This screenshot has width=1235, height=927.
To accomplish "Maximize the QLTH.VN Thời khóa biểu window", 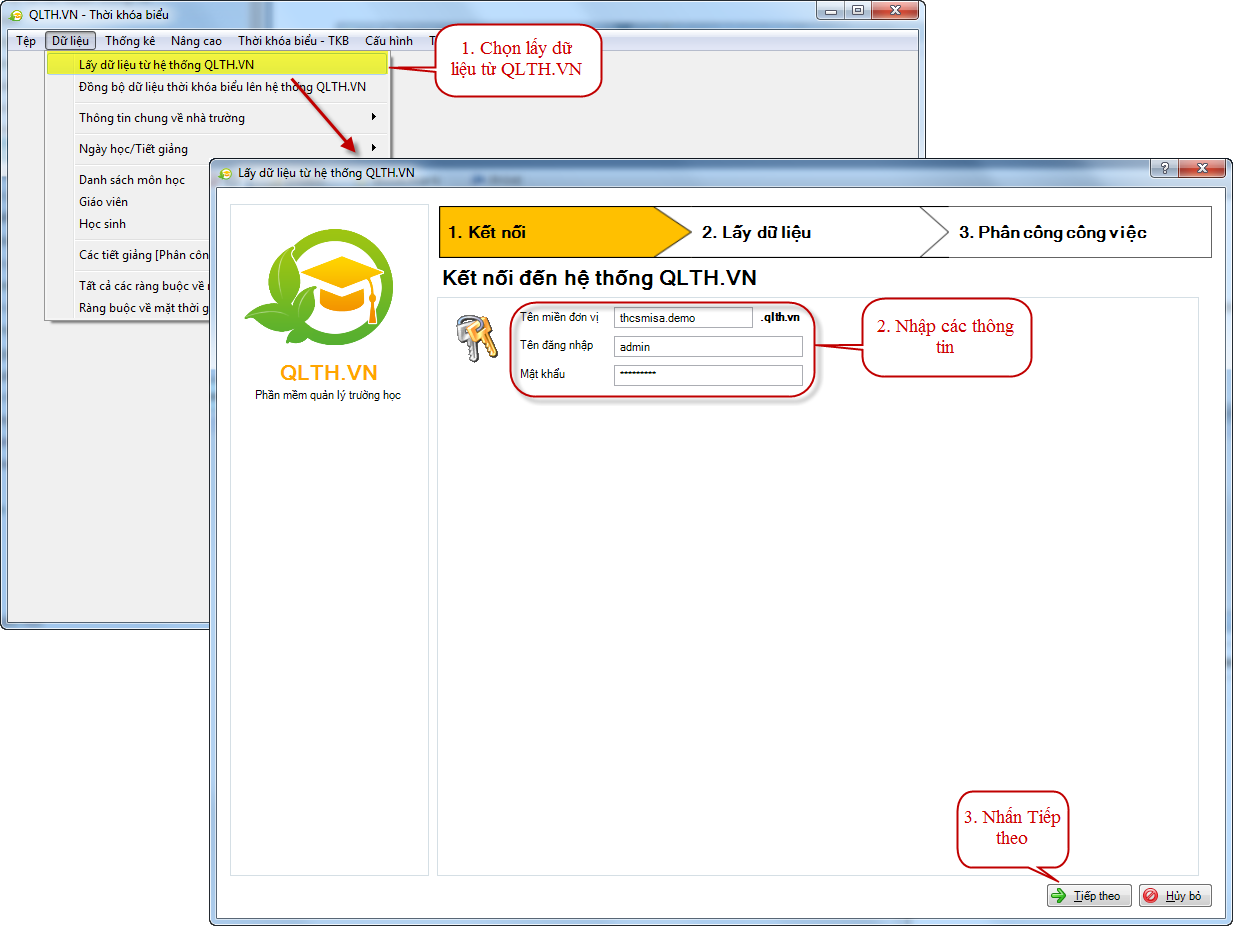I will [857, 10].
